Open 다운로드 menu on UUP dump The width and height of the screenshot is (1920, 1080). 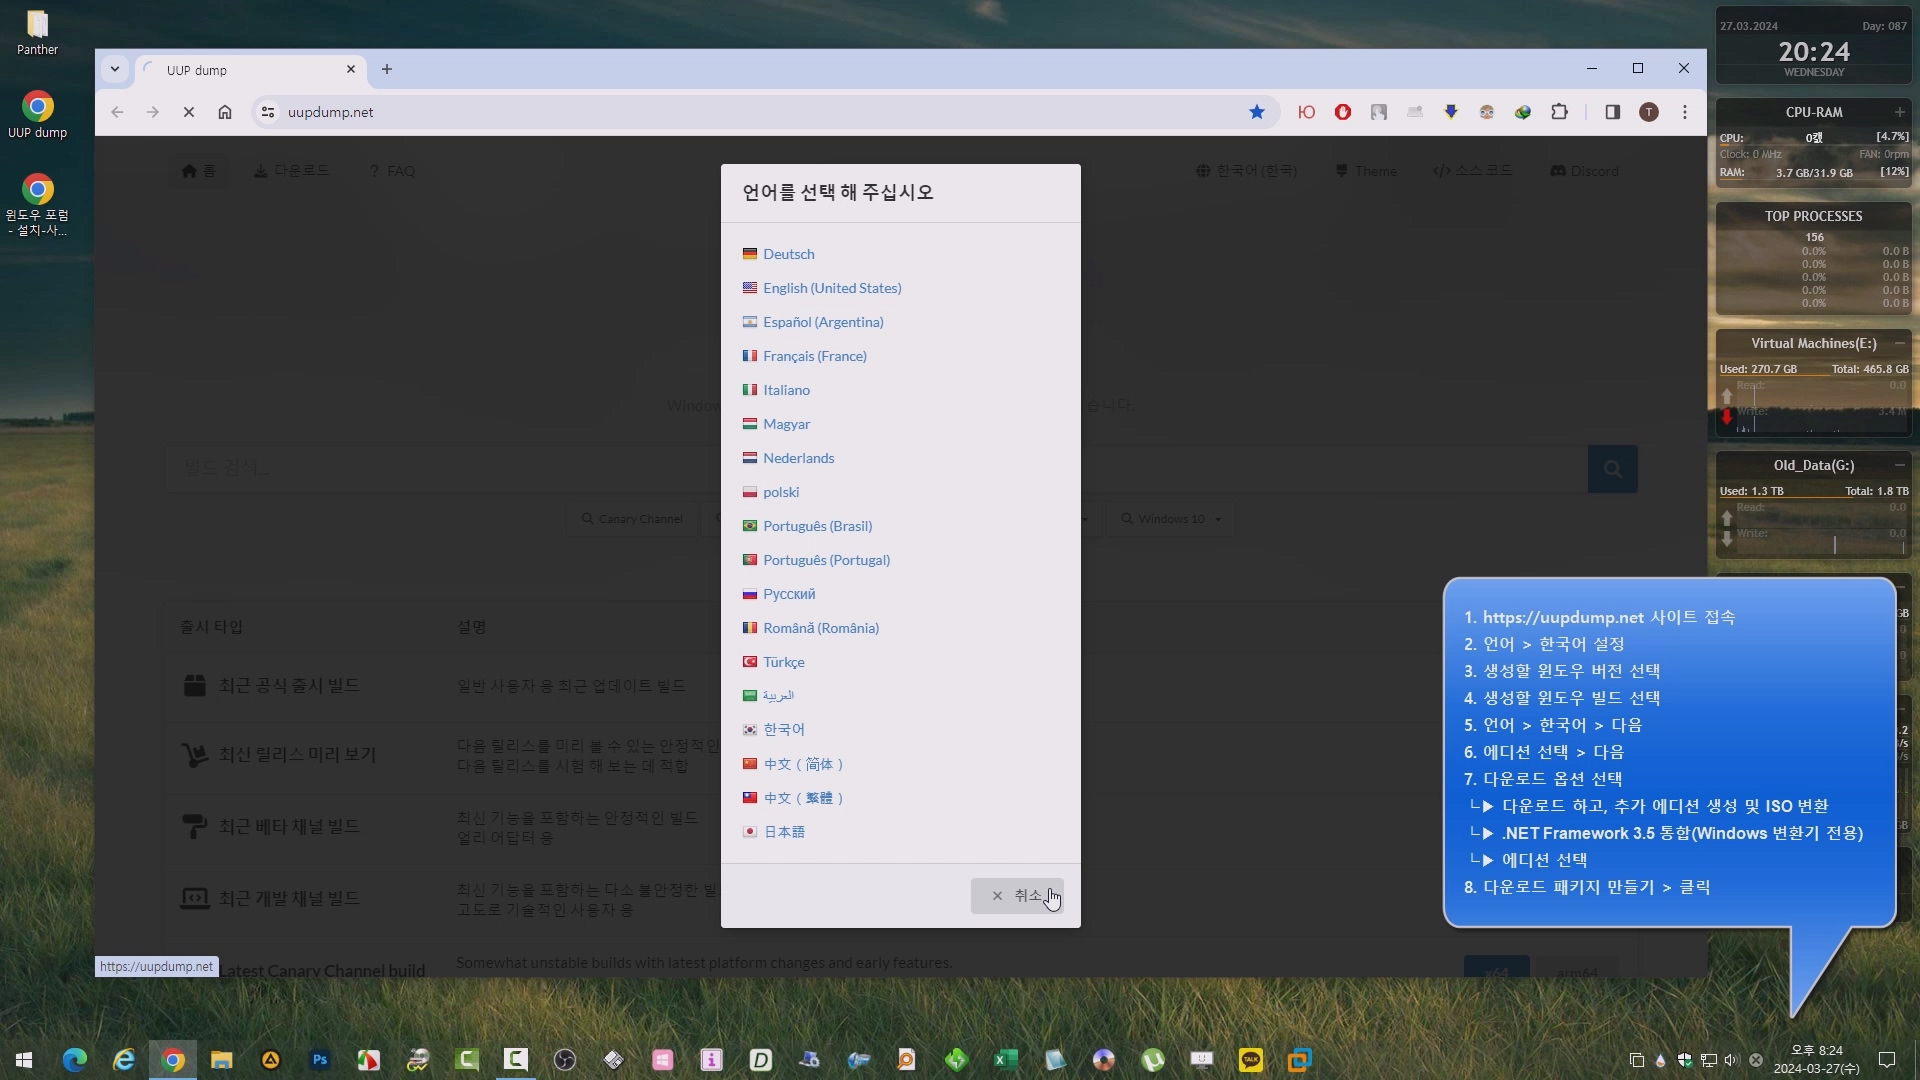coord(291,171)
